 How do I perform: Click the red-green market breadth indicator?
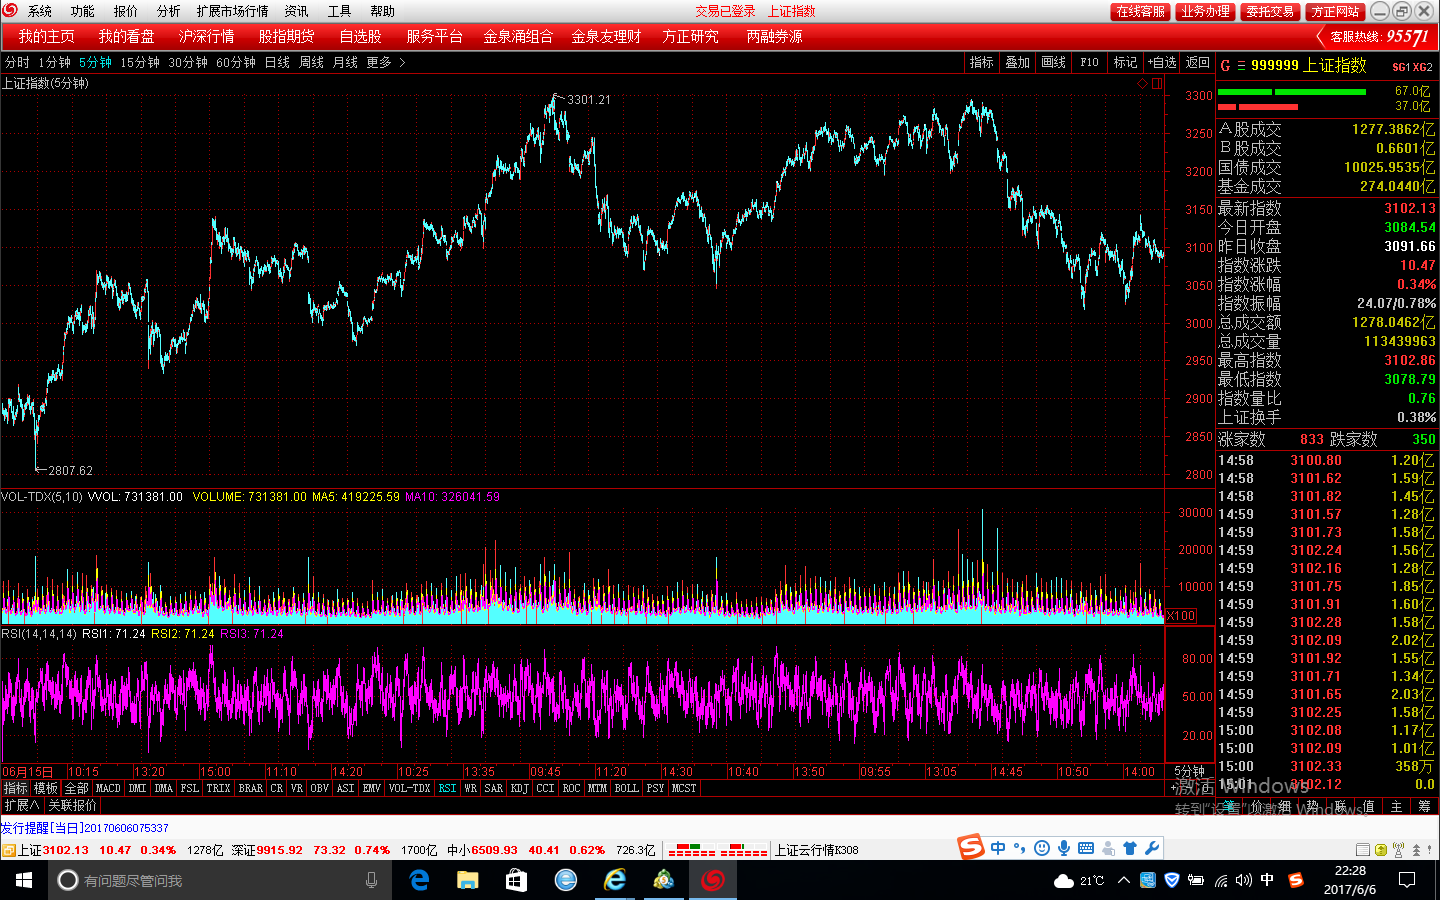[718, 850]
